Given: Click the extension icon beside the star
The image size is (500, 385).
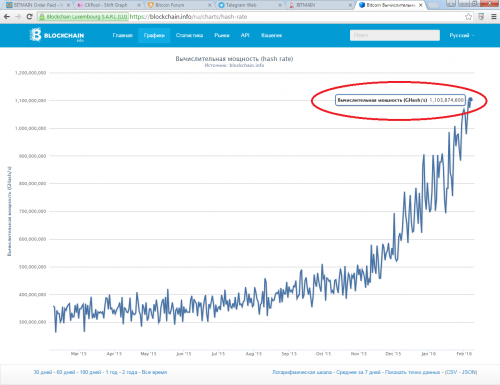Looking at the screenshot, I should pyautogui.click(x=481, y=17).
